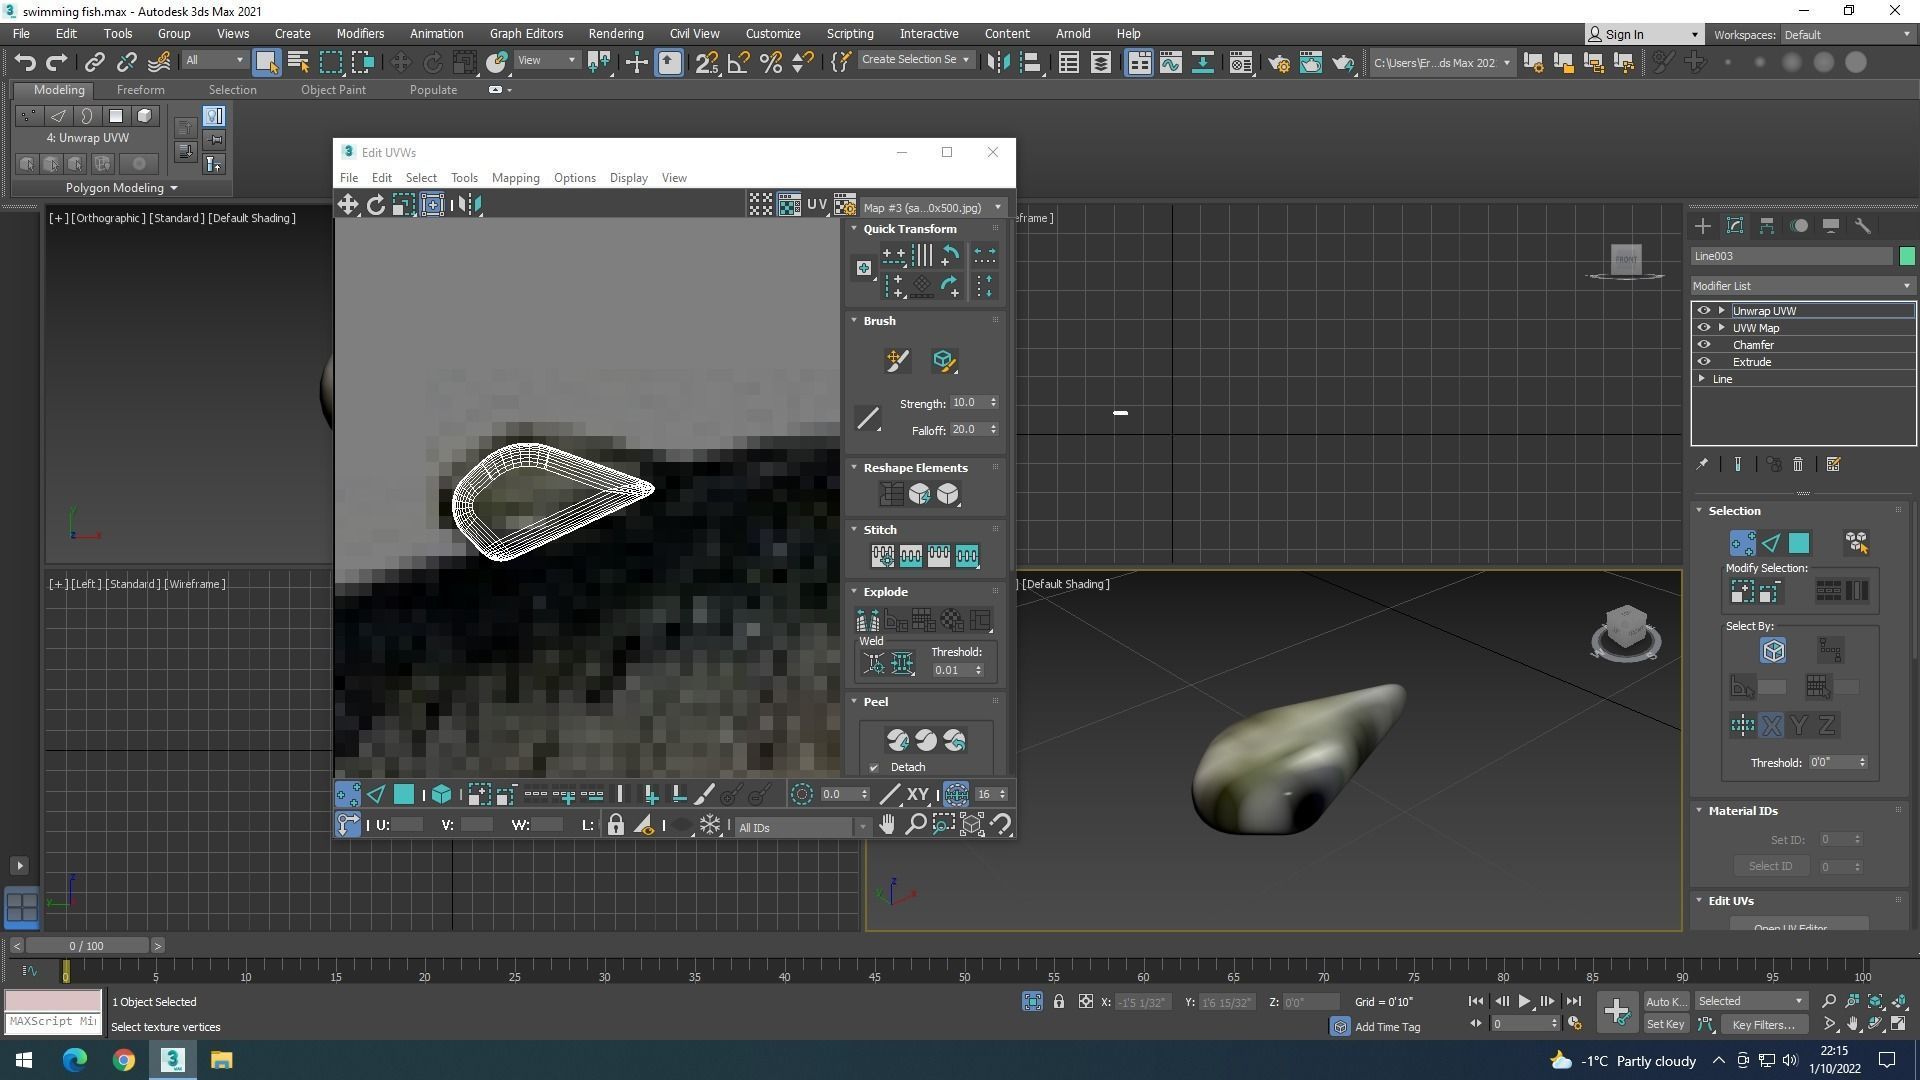Click the Select ID button
The width and height of the screenshot is (1920, 1080).
tap(1770, 867)
